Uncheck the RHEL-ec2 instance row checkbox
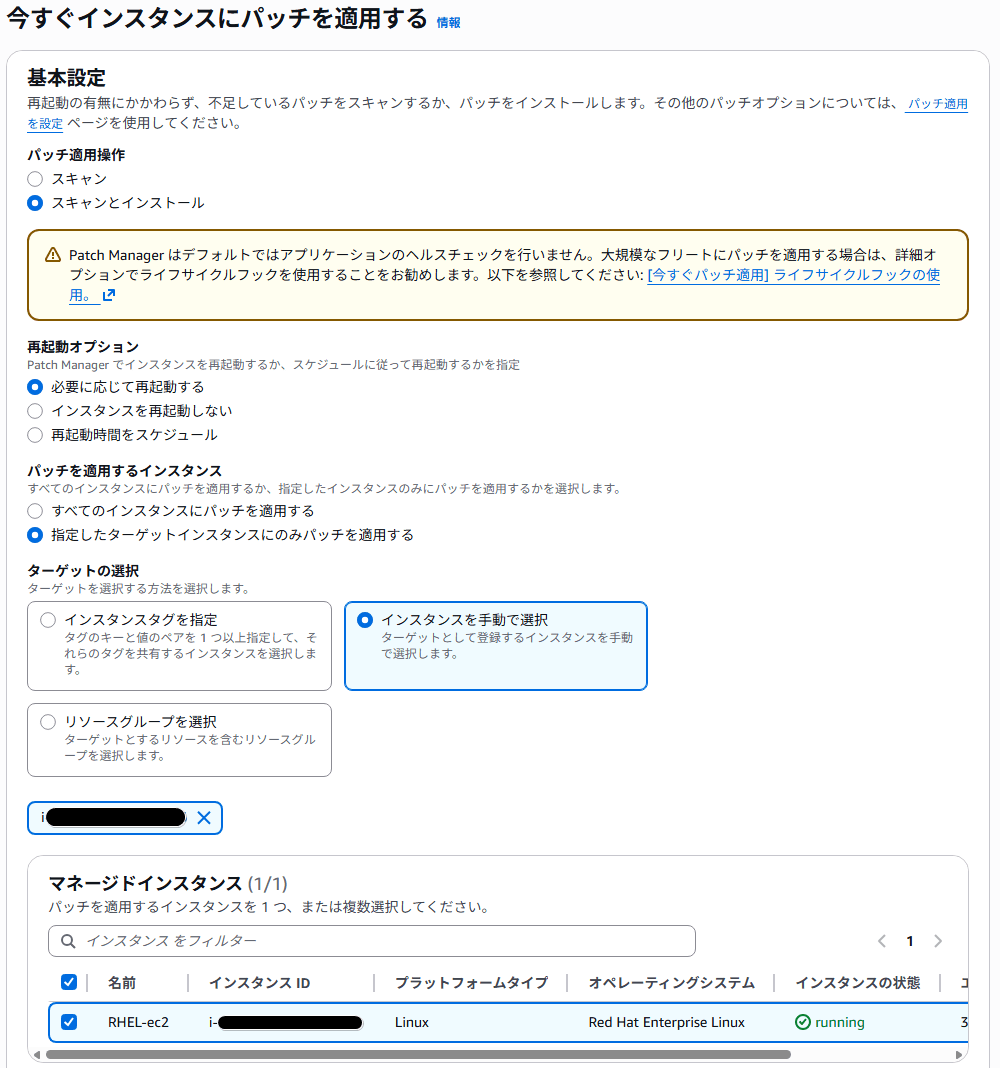 pyautogui.click(x=69, y=1022)
